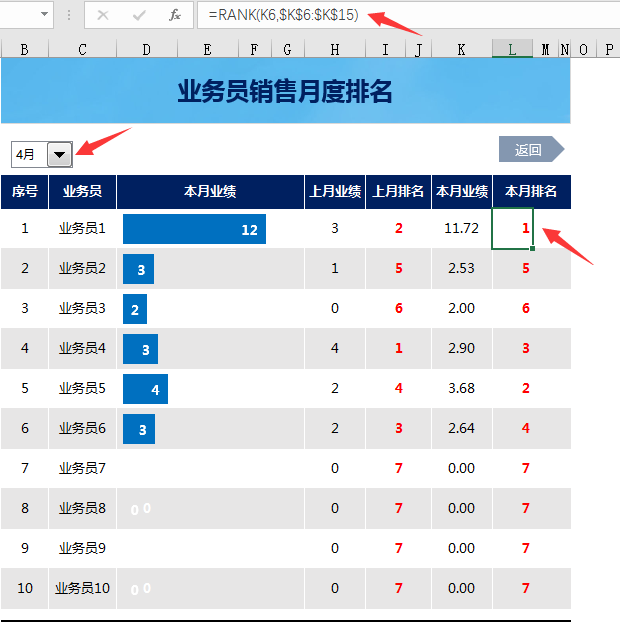Select the 3.68 performance cell

tap(462, 388)
